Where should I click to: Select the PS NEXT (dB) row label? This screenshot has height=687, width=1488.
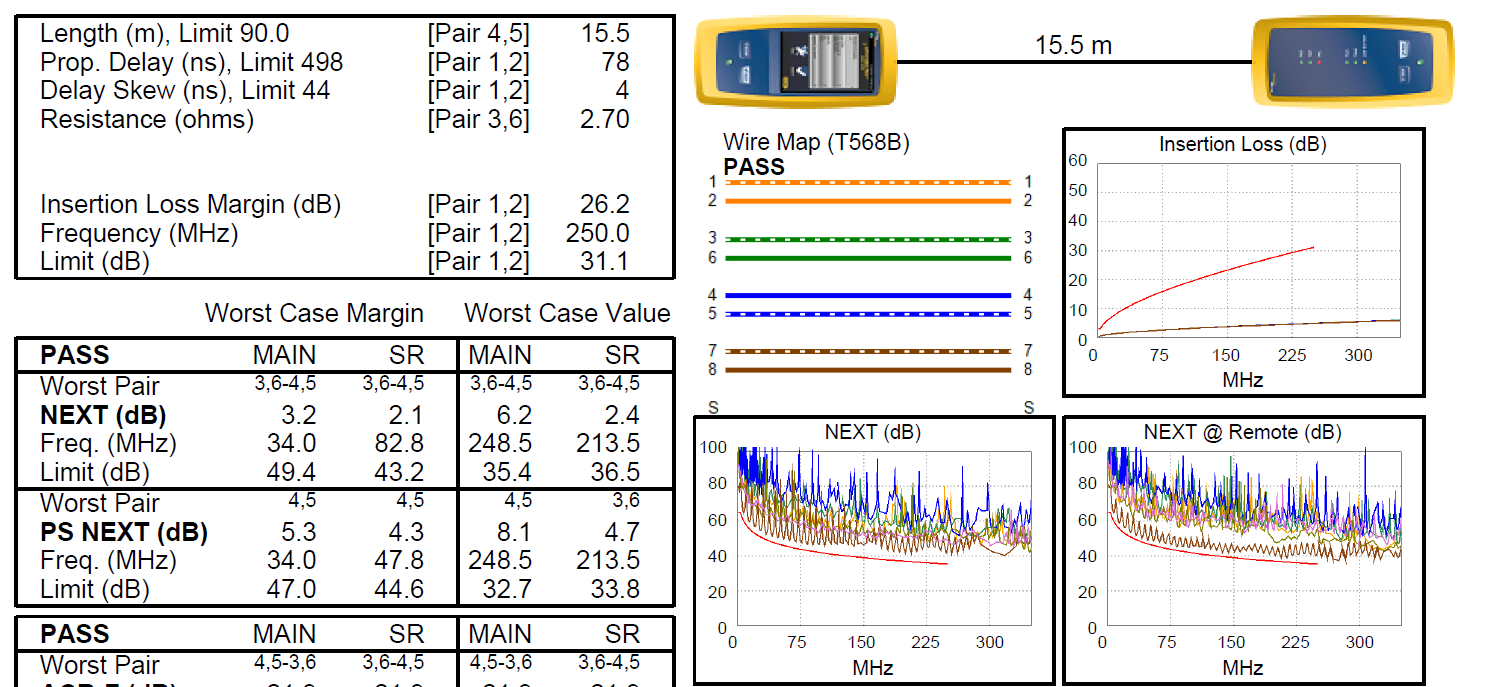pyautogui.click(x=123, y=532)
